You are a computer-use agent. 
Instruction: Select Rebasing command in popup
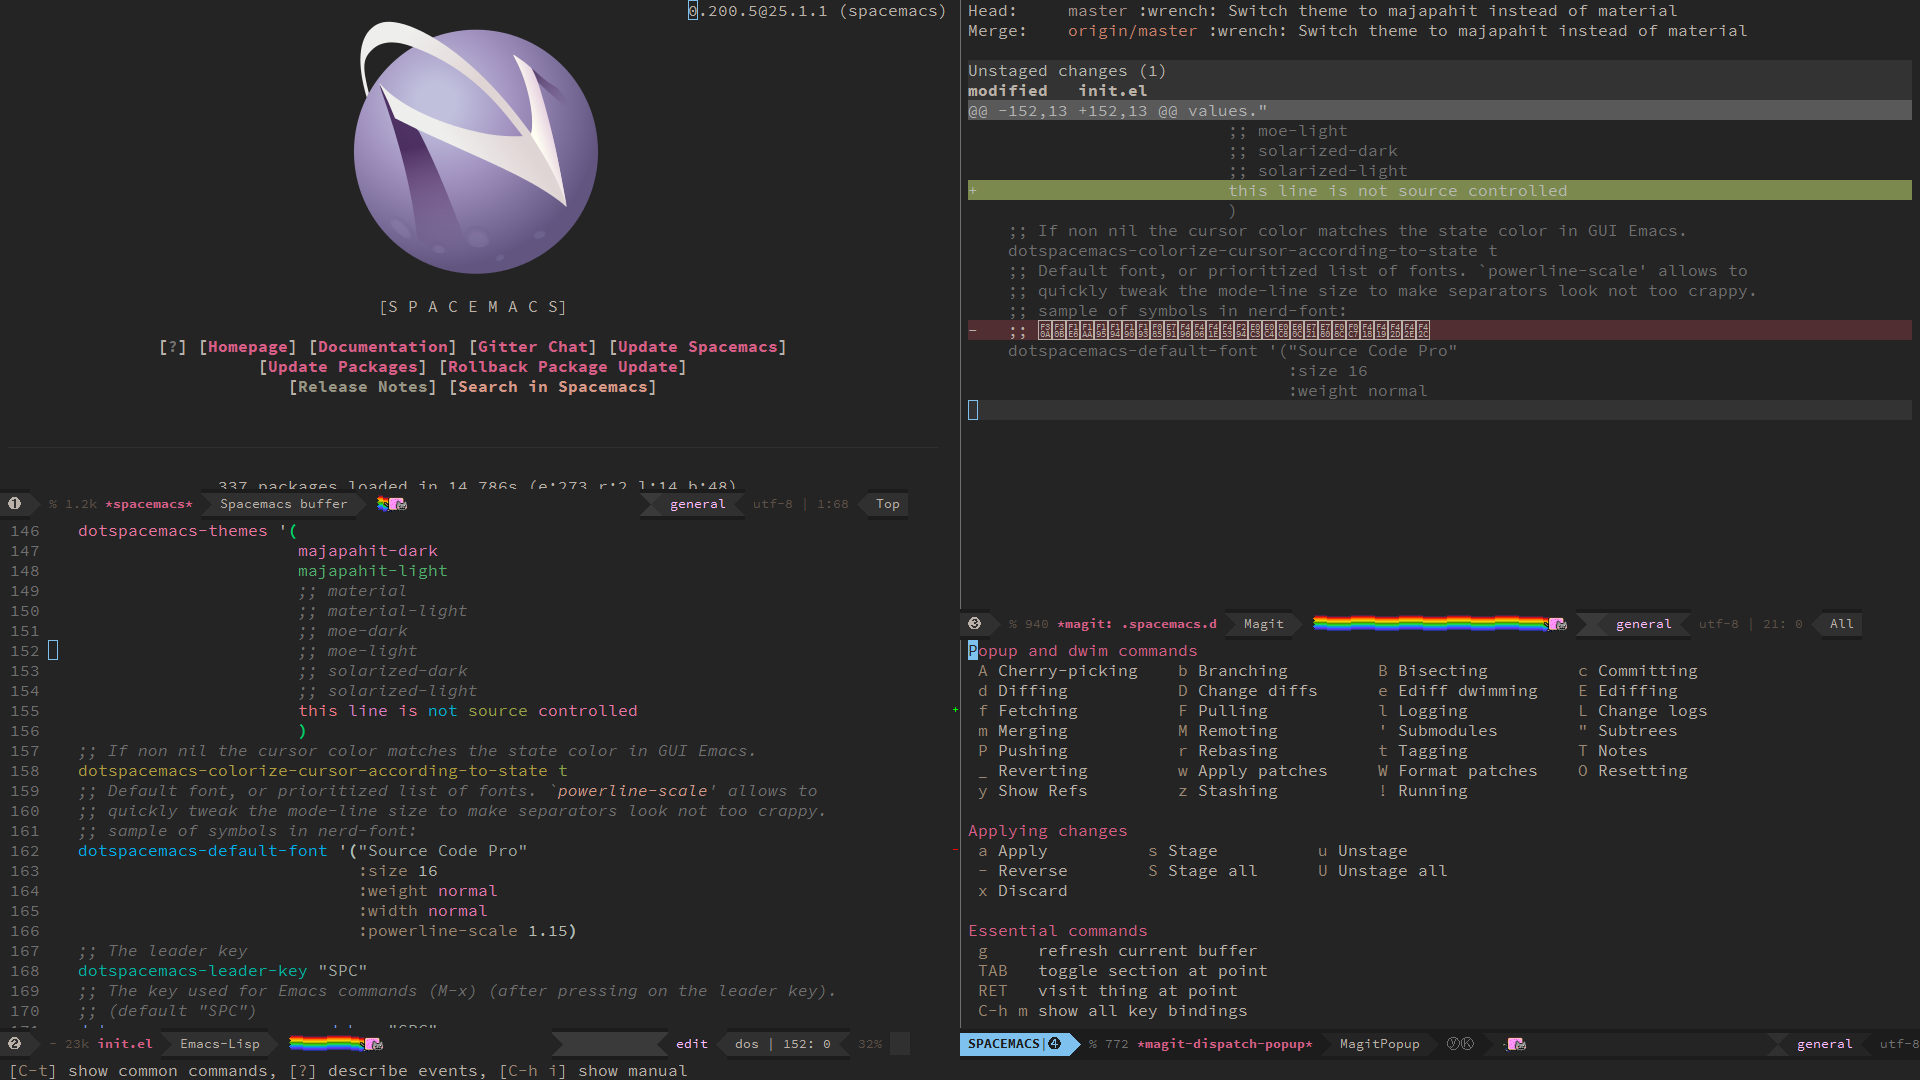pyautogui.click(x=1228, y=751)
